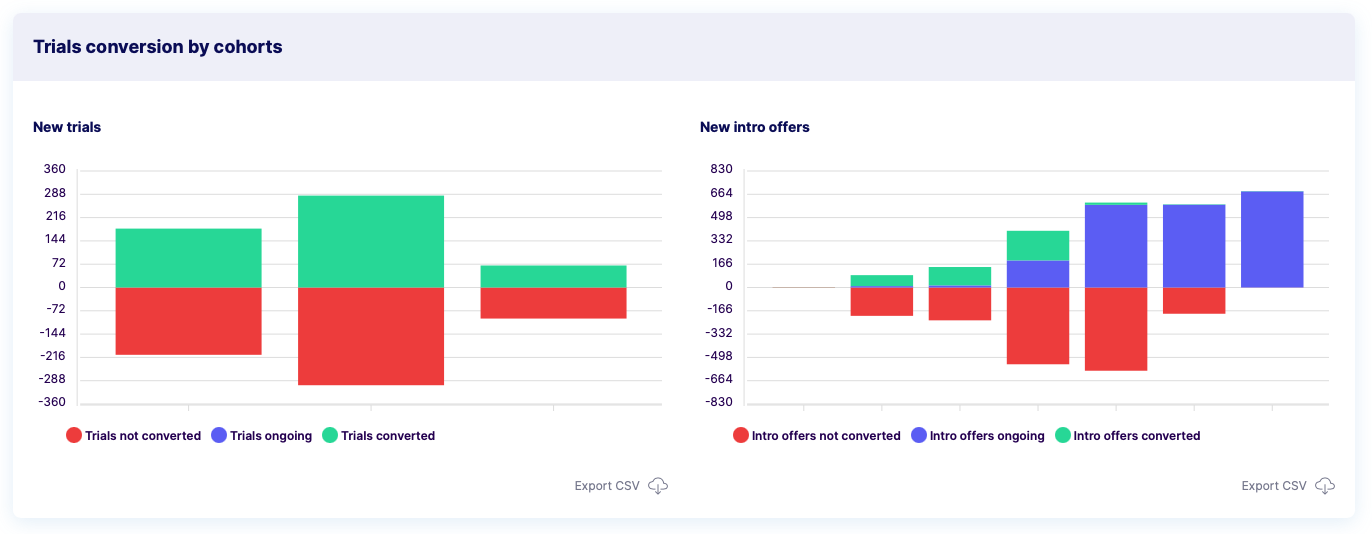This screenshot has width=1372, height=534.
Task: Click the Trials conversion by cohorts heading
Action: click(158, 47)
